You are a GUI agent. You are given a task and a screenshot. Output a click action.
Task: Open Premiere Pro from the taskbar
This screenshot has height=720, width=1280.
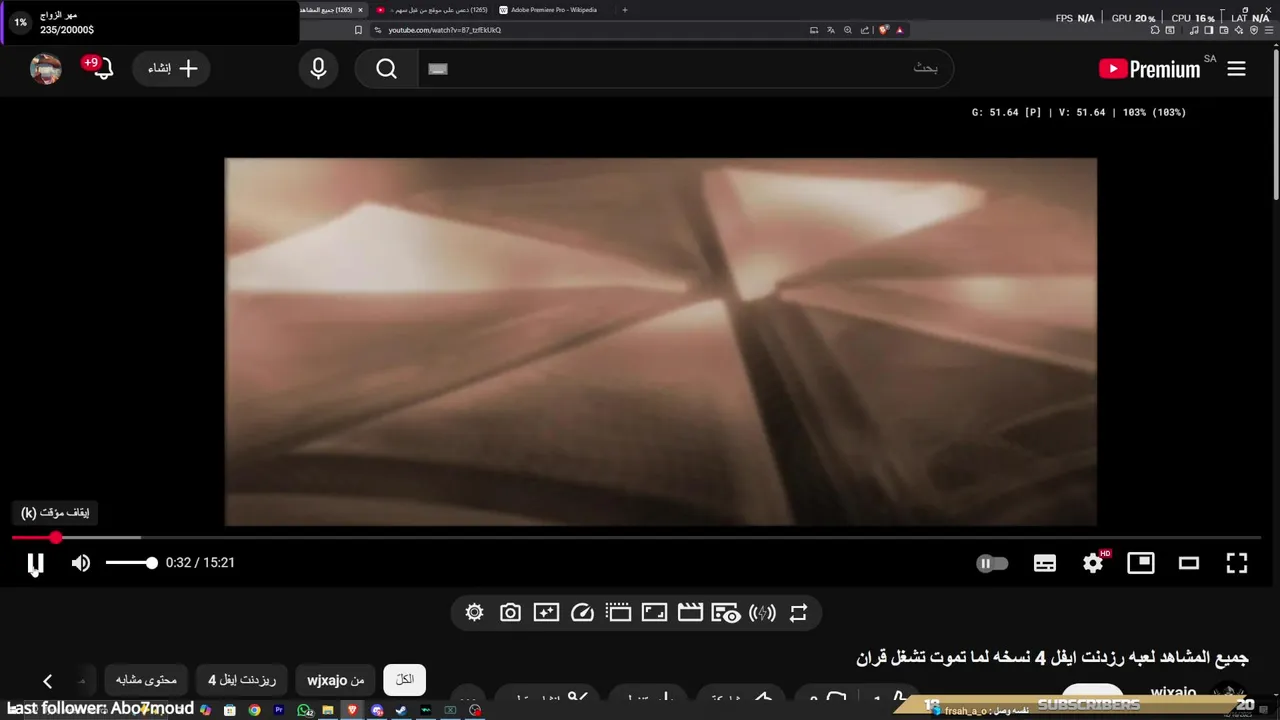(x=279, y=710)
